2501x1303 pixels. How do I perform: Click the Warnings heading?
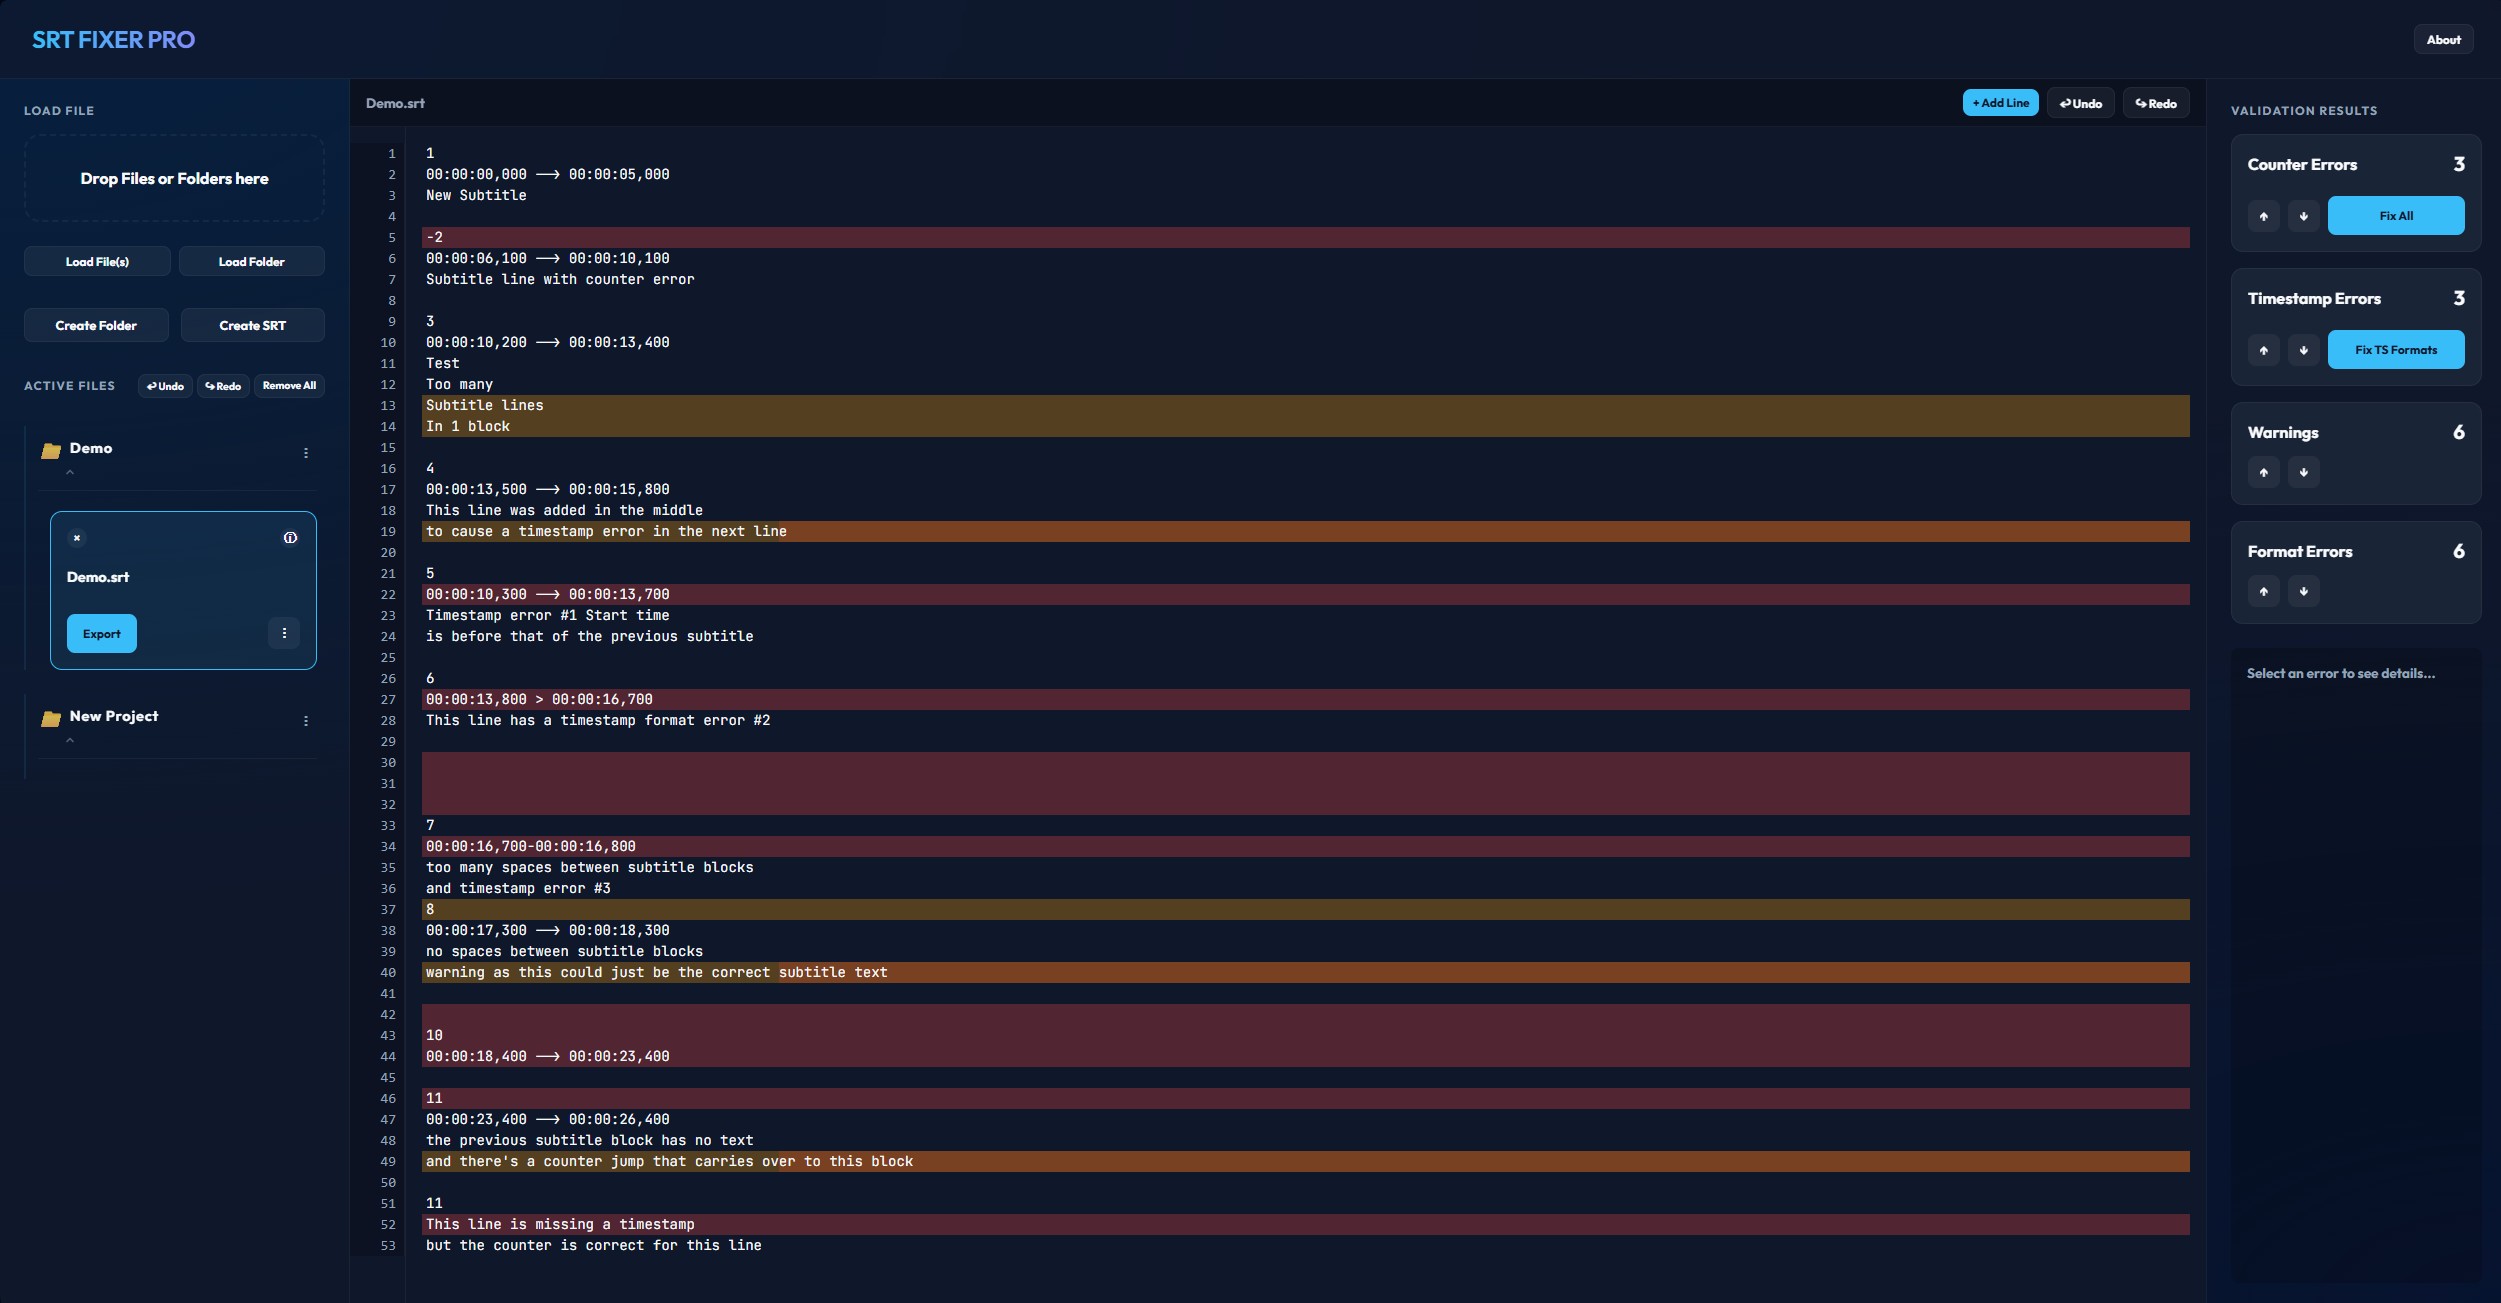click(x=2283, y=433)
